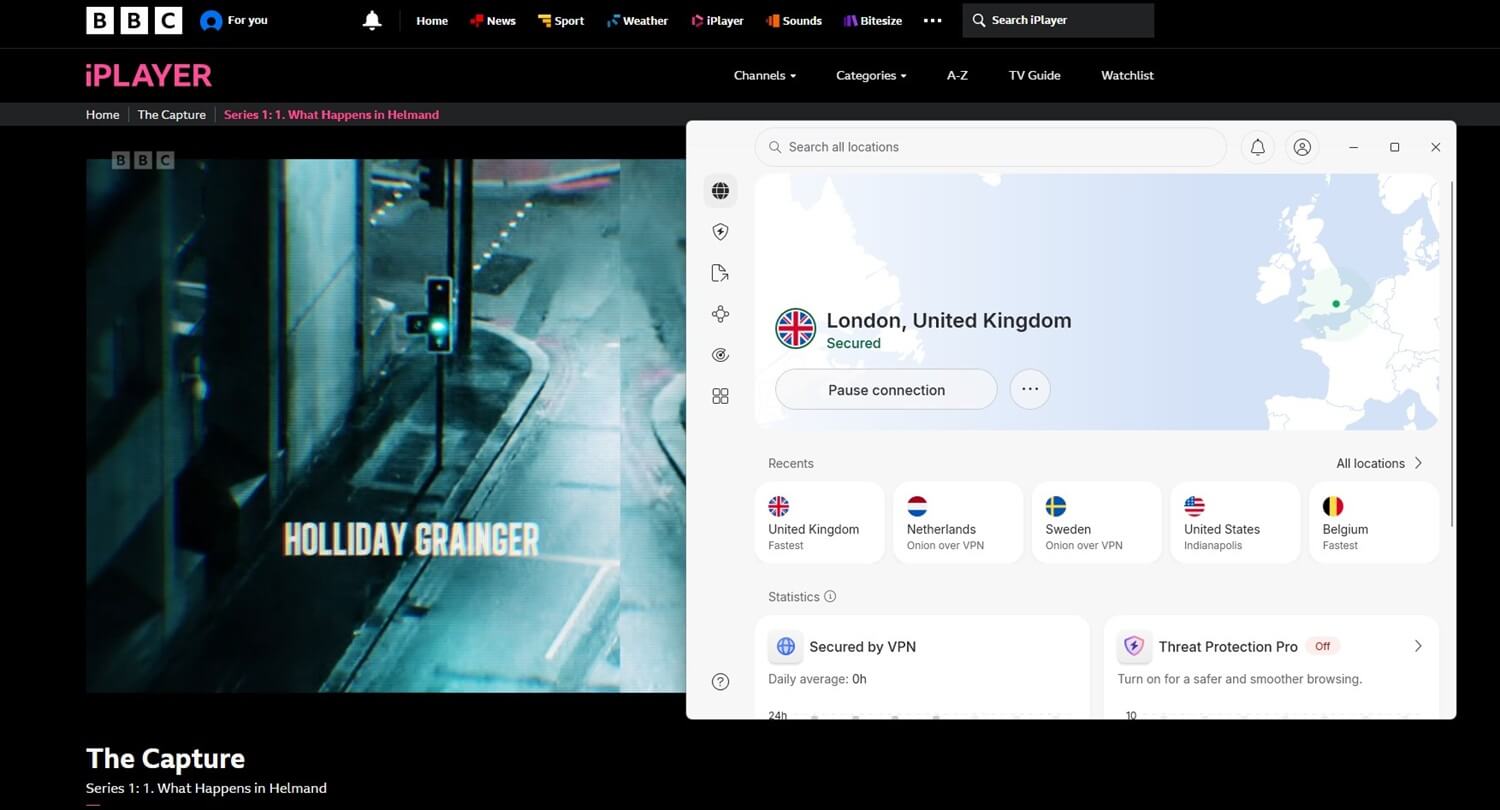The height and width of the screenshot is (810, 1500).
Task: Connect to Belgium recent location
Action: pos(1374,523)
